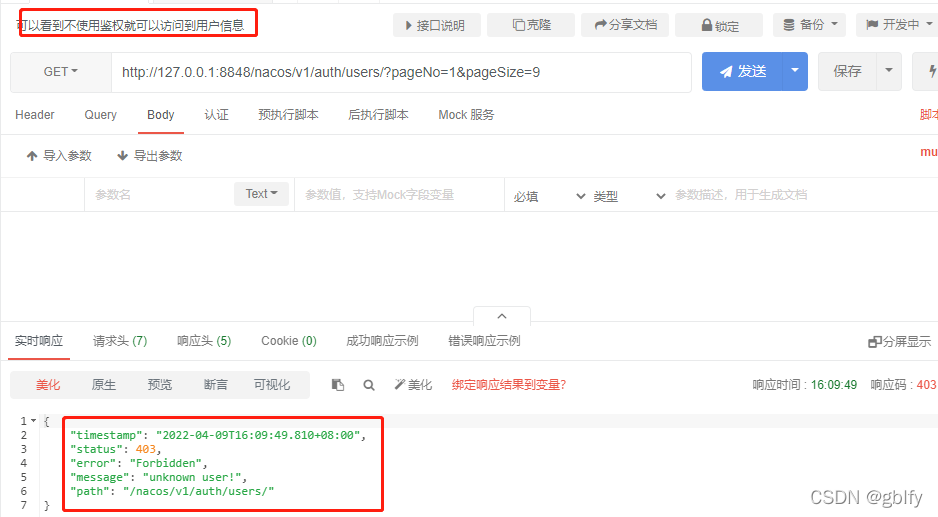938x517 pixels.
Task: Open the GET request method dropdown
Action: (61, 72)
